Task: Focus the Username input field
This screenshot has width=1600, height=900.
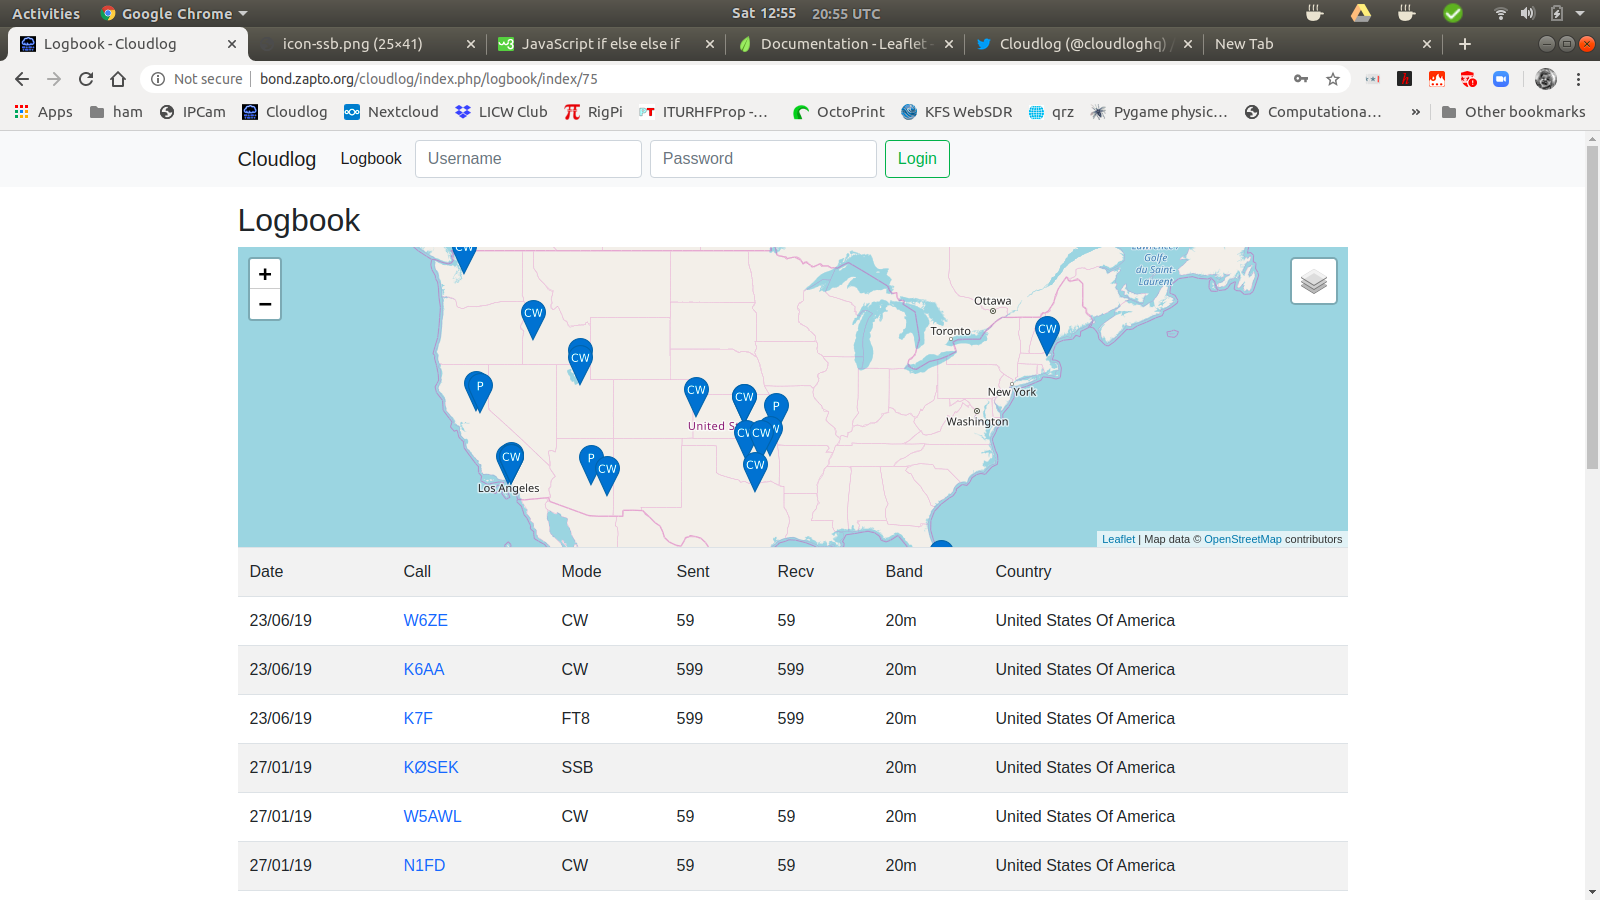Action: (x=528, y=159)
